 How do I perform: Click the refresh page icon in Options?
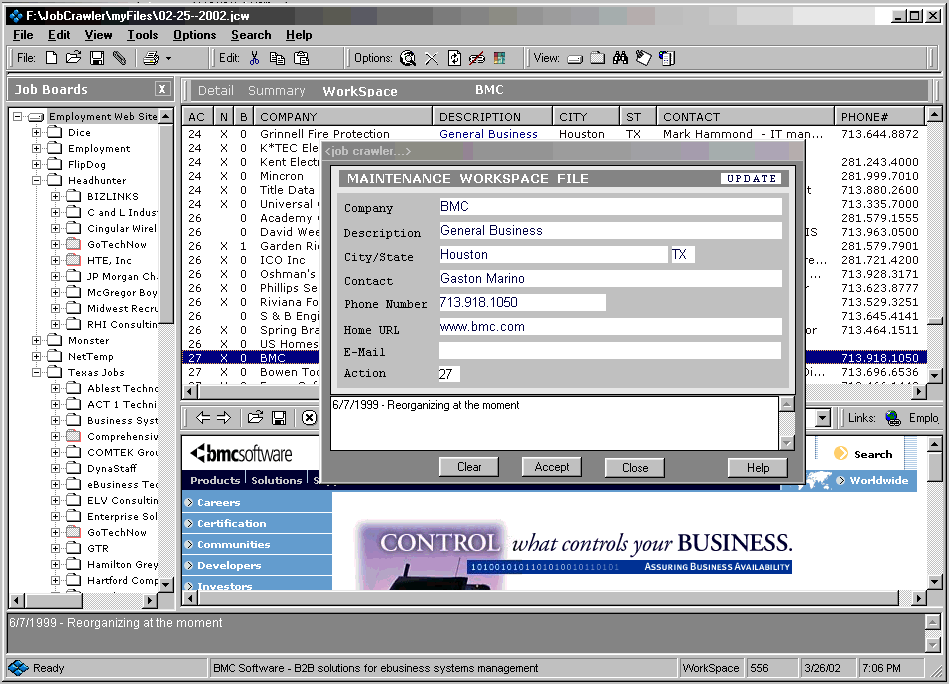pos(454,58)
